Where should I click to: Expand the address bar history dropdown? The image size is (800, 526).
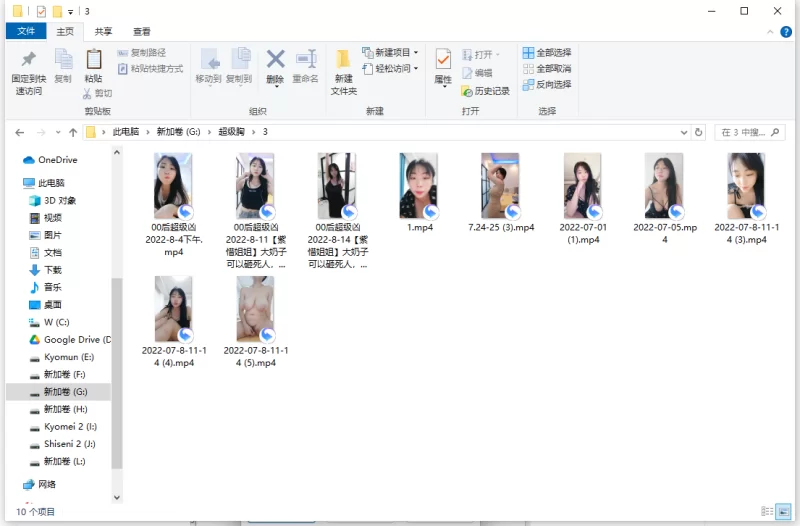(x=684, y=133)
